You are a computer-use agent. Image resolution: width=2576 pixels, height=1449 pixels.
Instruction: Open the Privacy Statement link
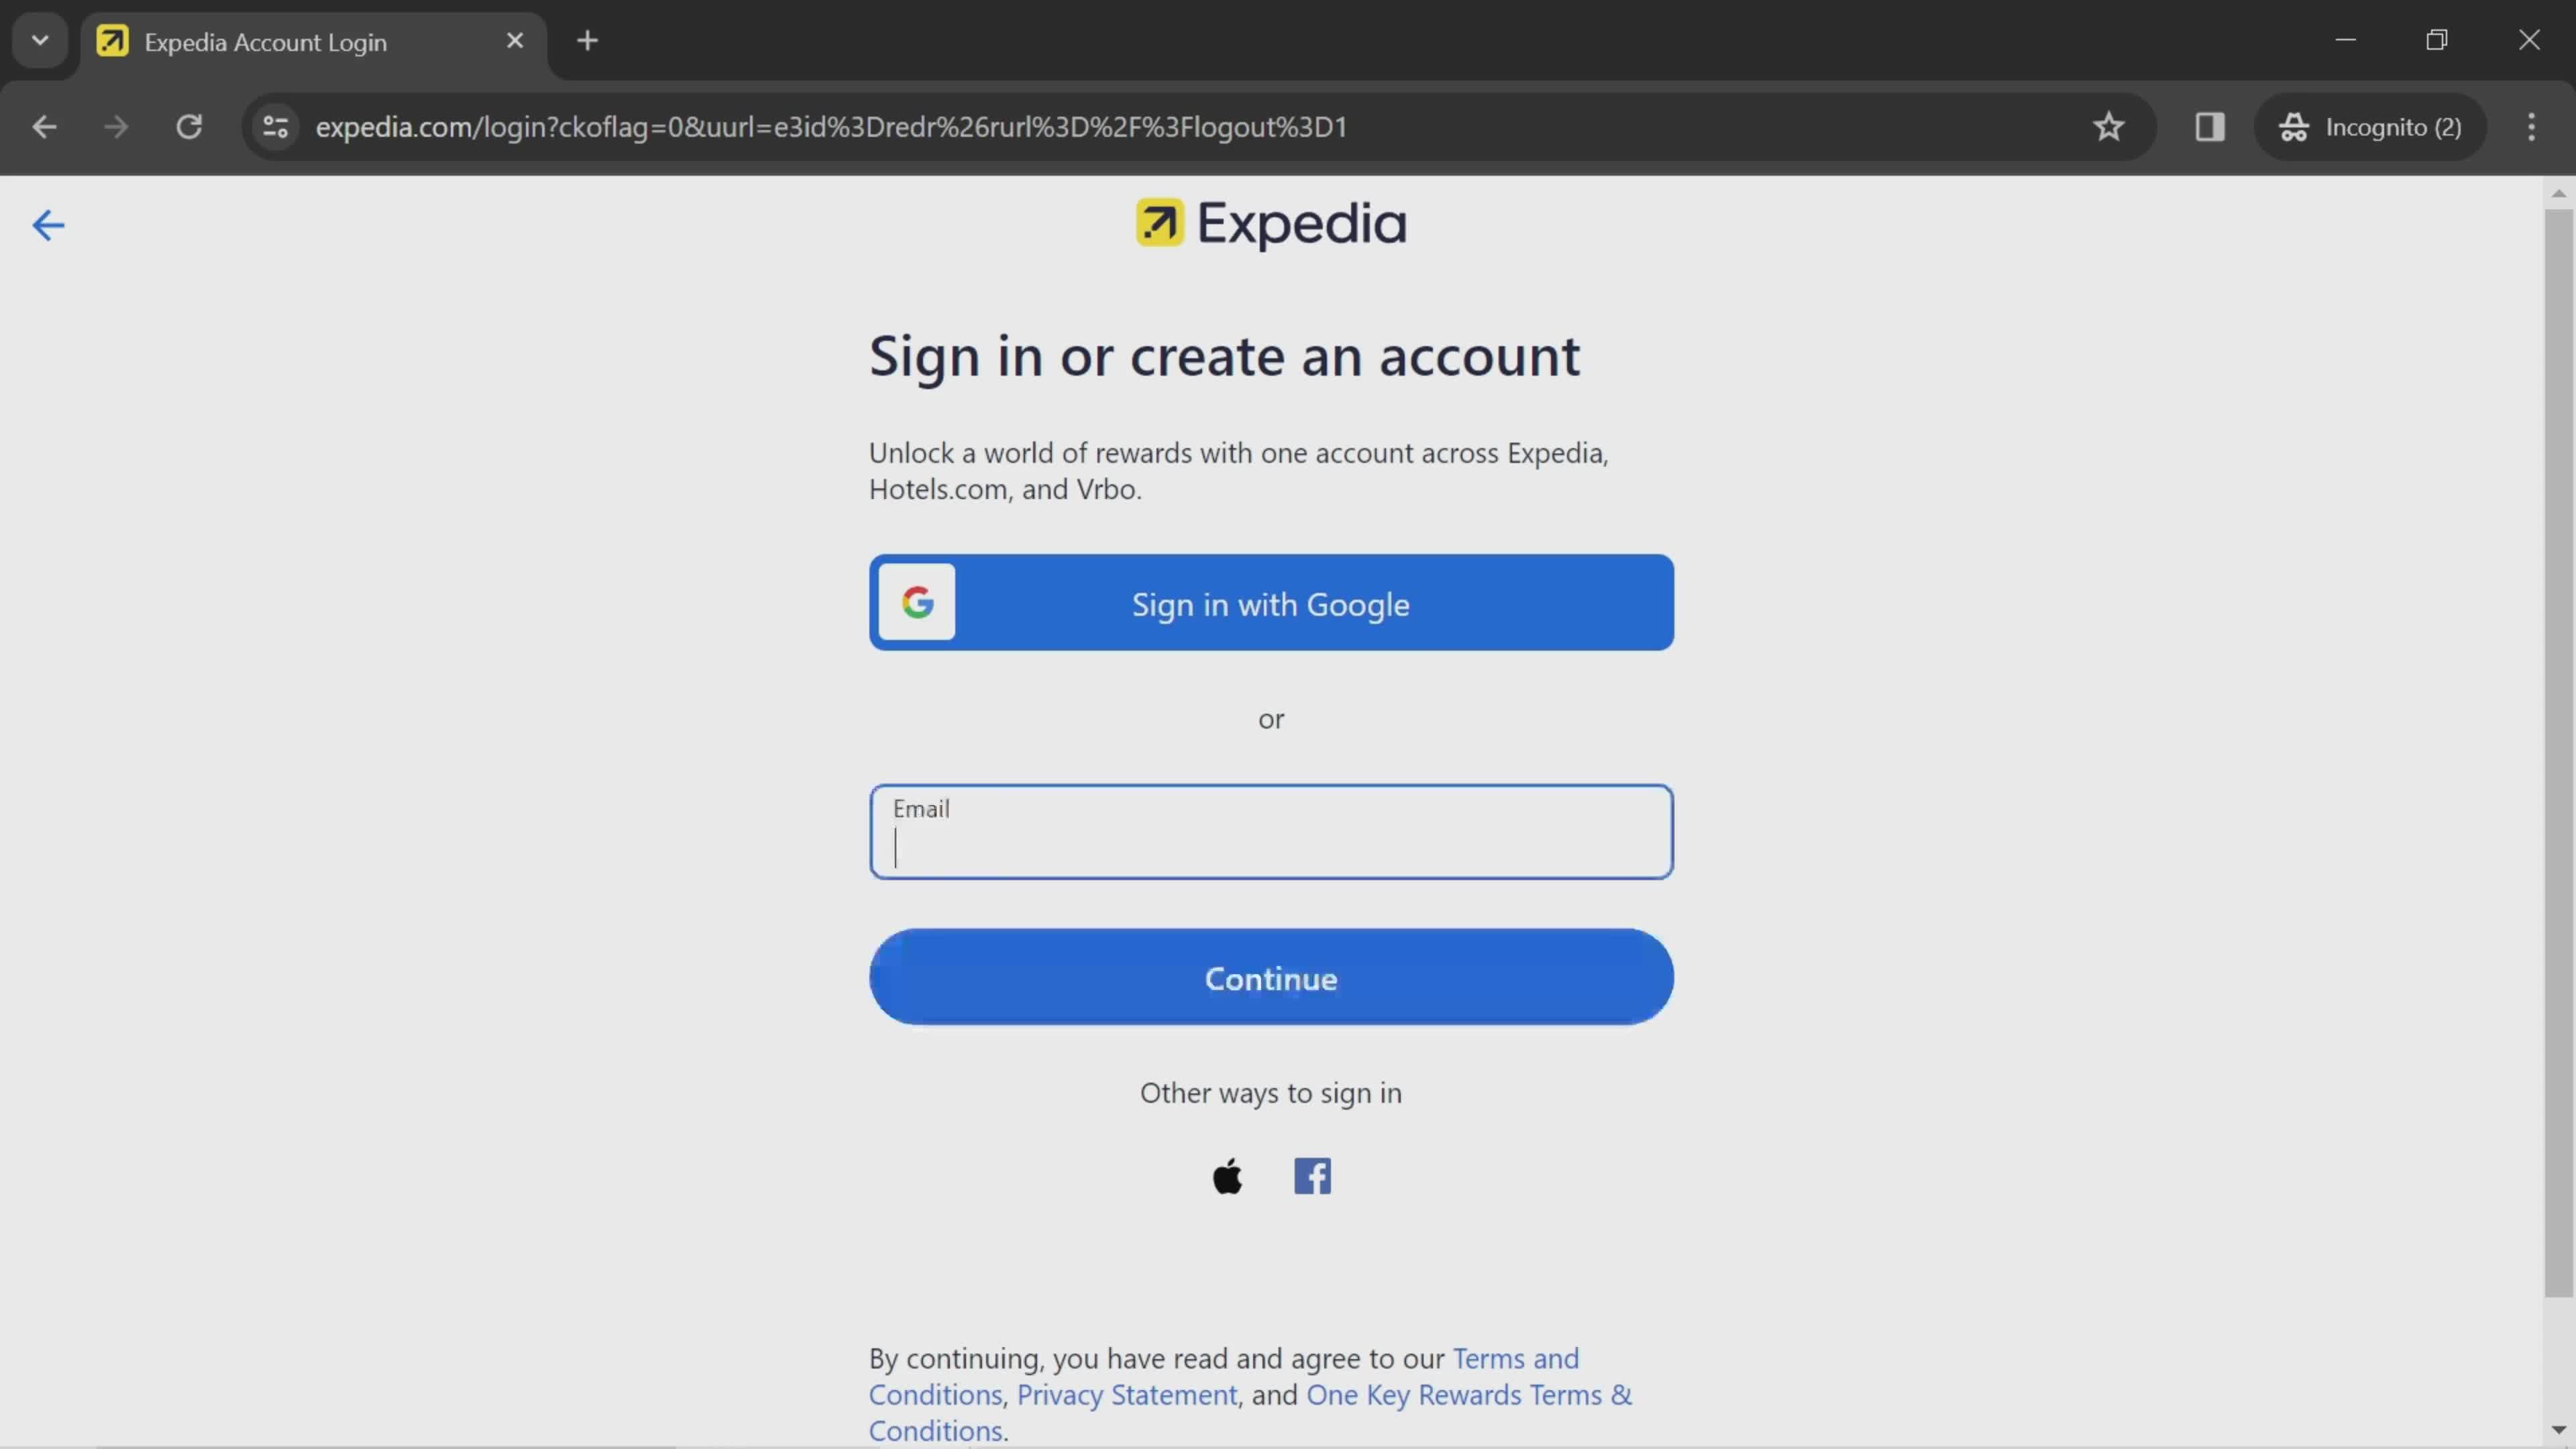click(x=1126, y=1395)
